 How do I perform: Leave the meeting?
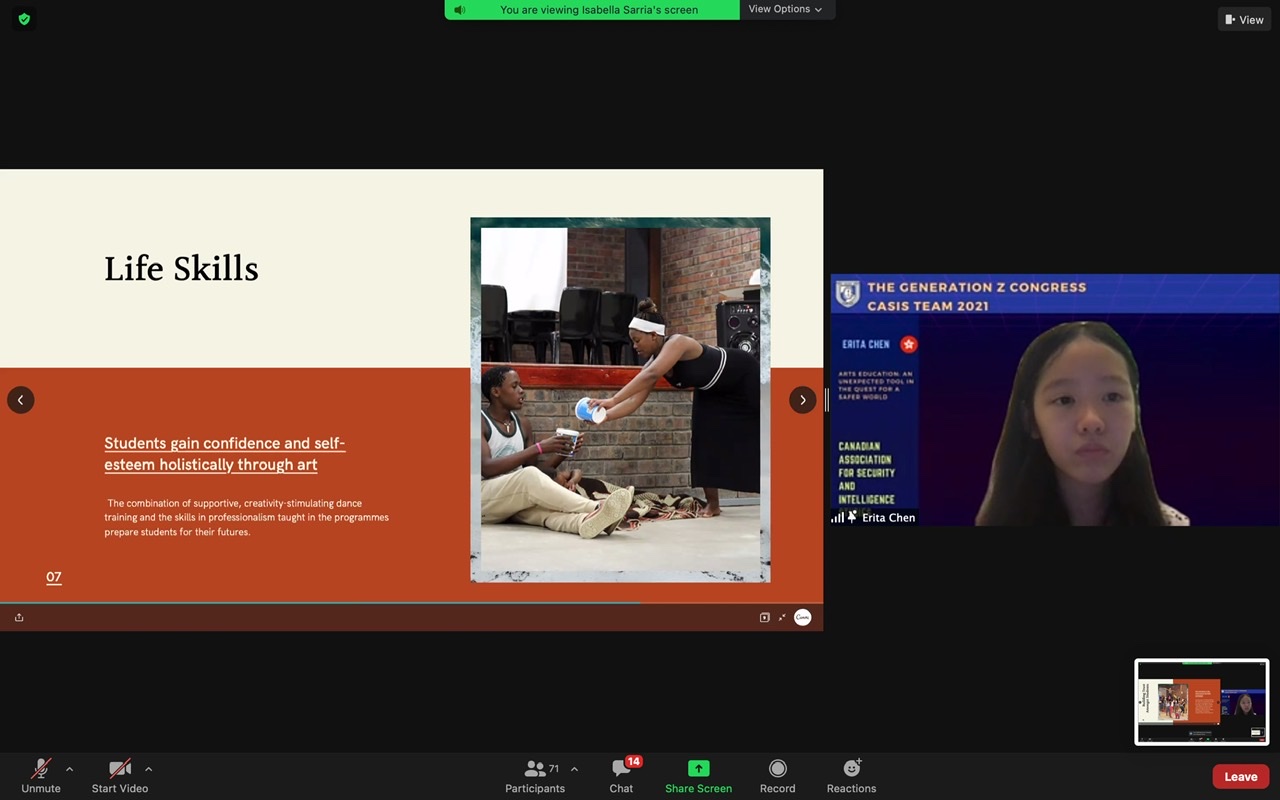click(1240, 777)
